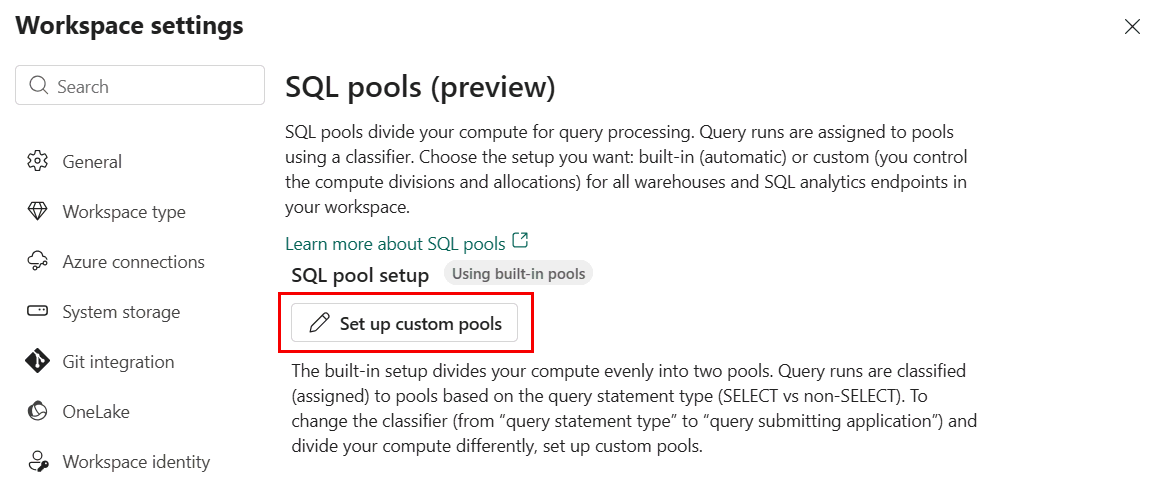The image size is (1170, 482).
Task: Click the System storage drive icon
Action: click(37, 311)
